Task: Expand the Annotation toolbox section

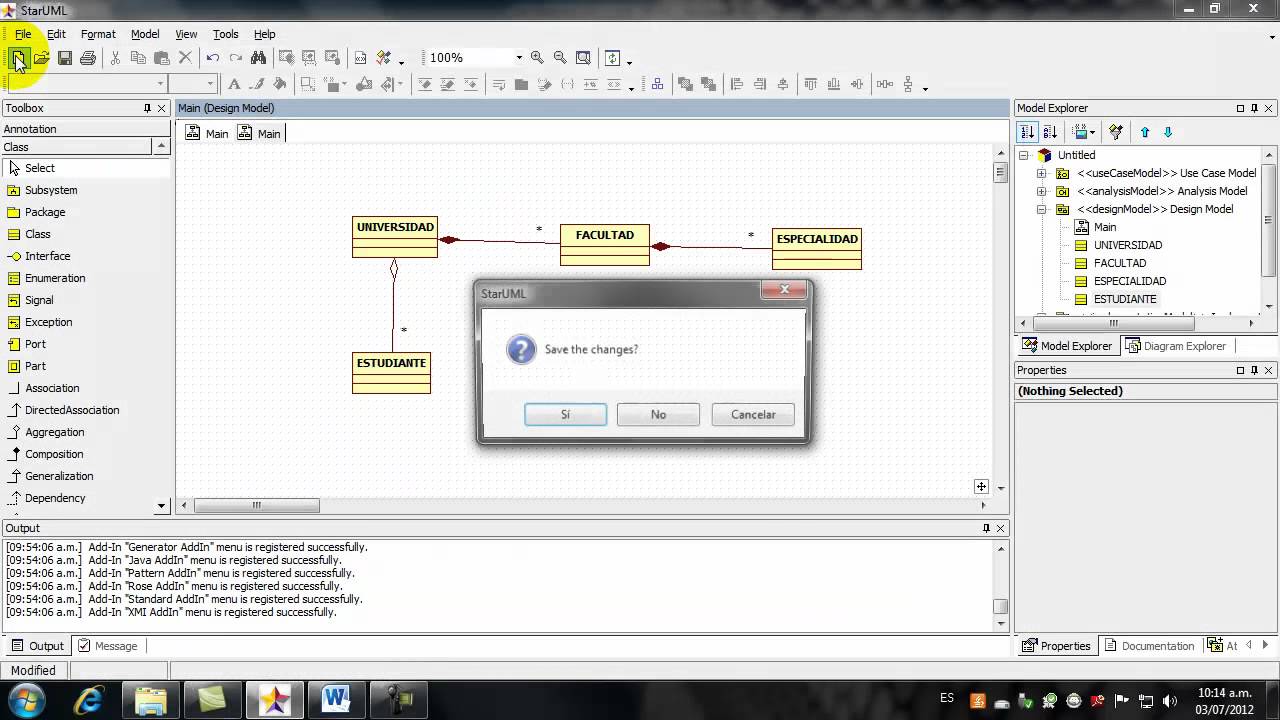Action: click(x=86, y=129)
